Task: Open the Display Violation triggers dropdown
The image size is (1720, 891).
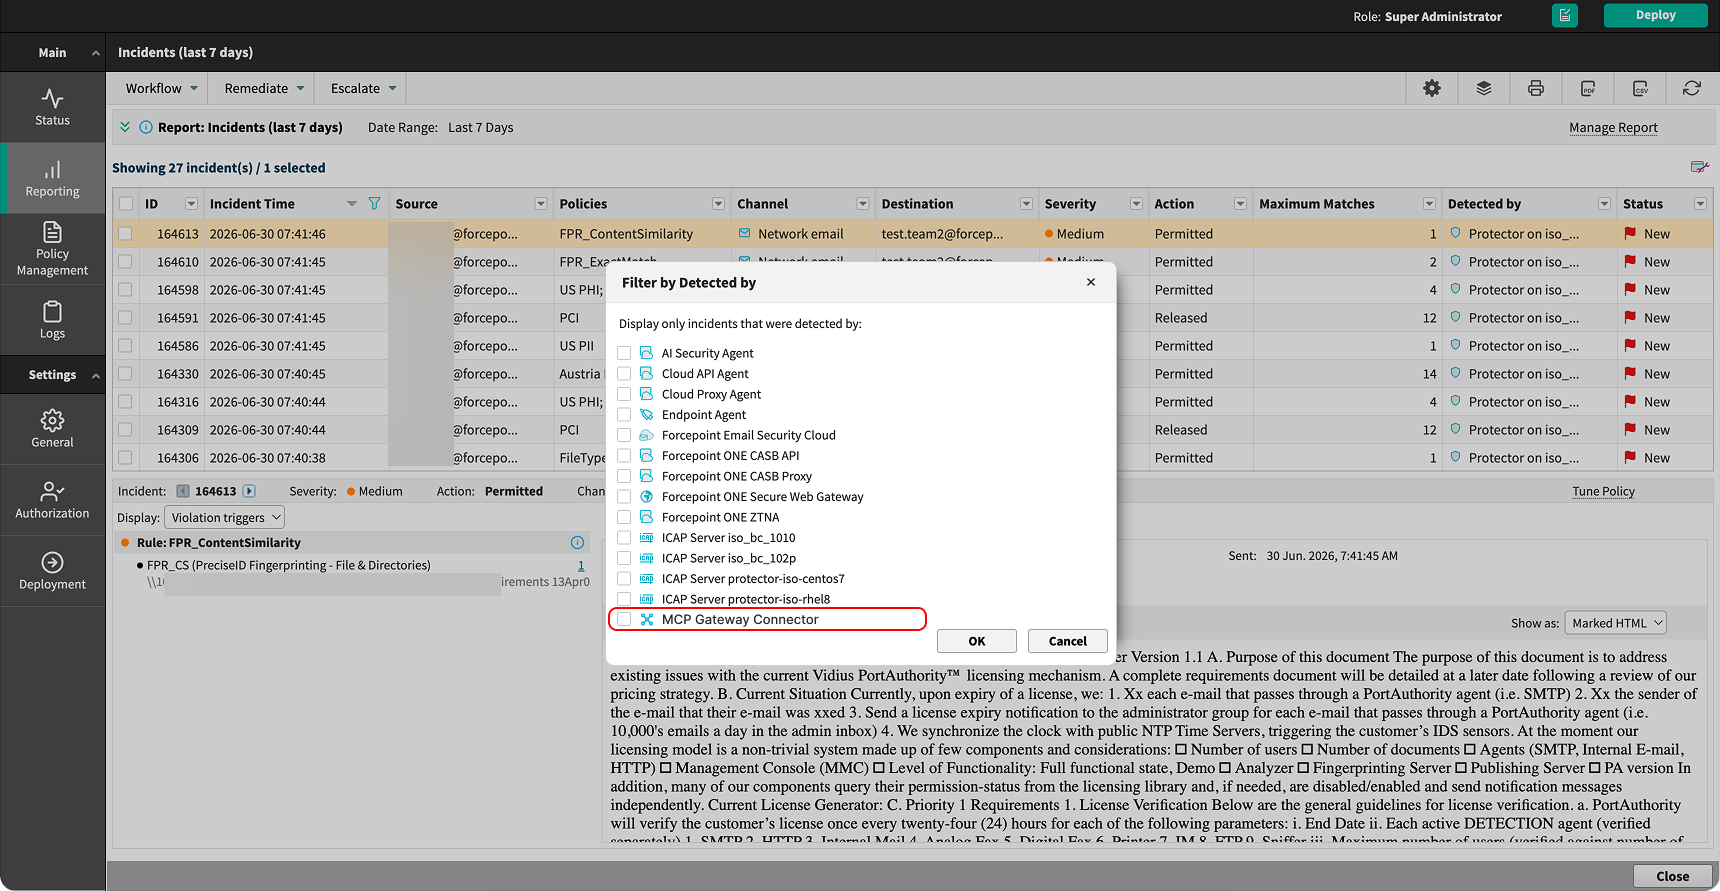Action: [x=224, y=517]
